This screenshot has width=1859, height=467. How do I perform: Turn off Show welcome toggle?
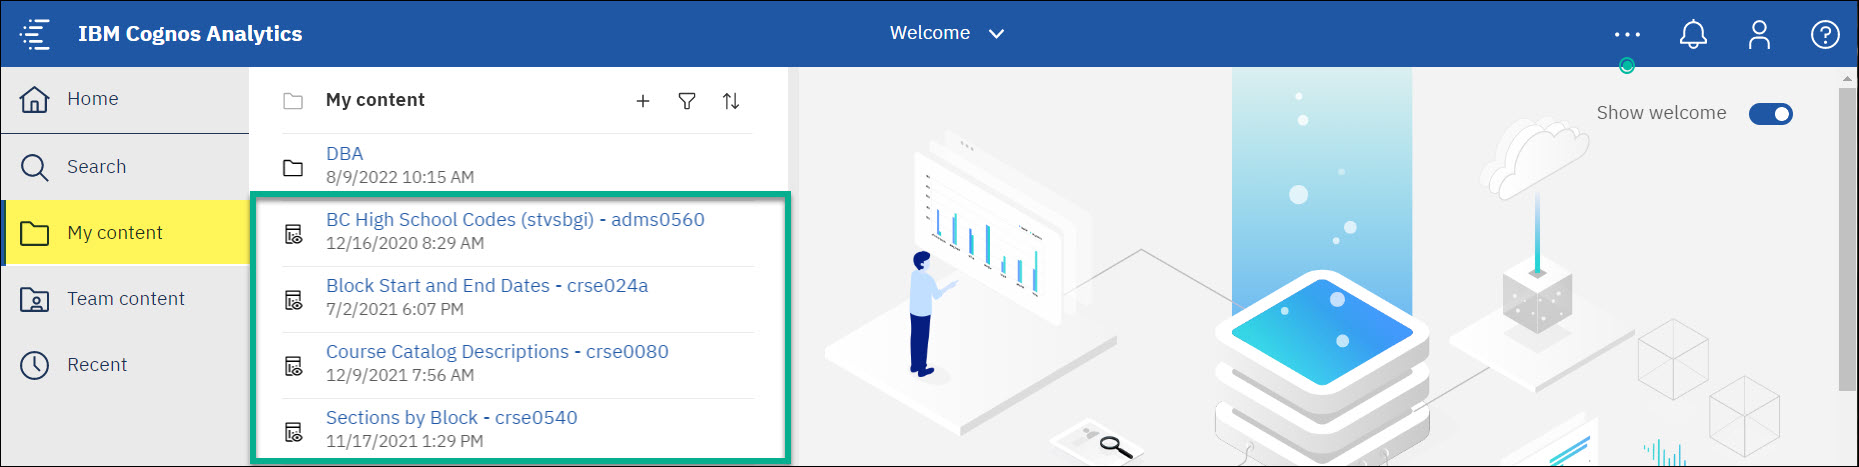tap(1771, 114)
